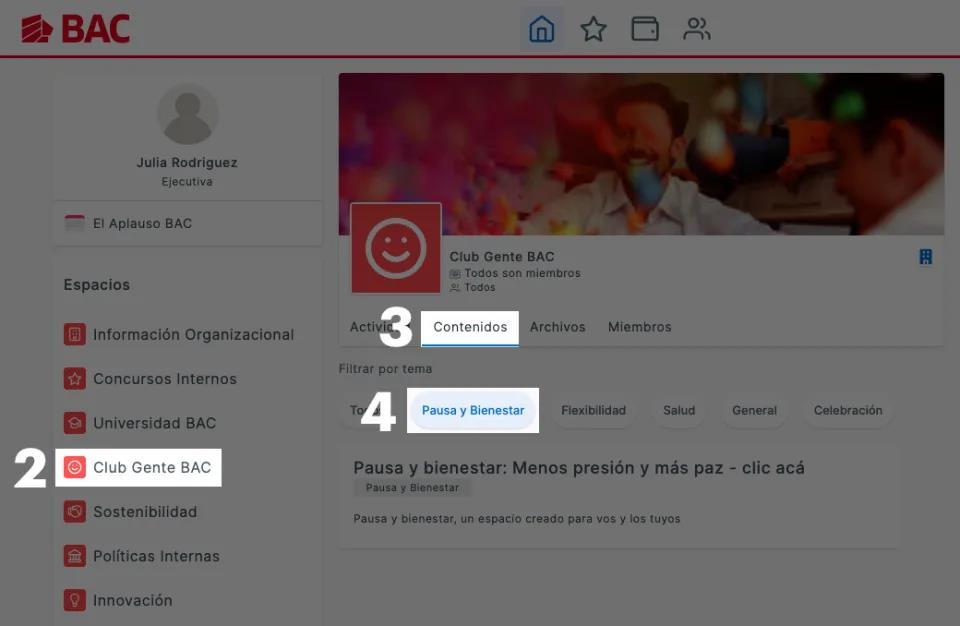Click the Club Gente BAC smiley icon
Viewport: 960px width, 626px height.
click(x=75, y=467)
